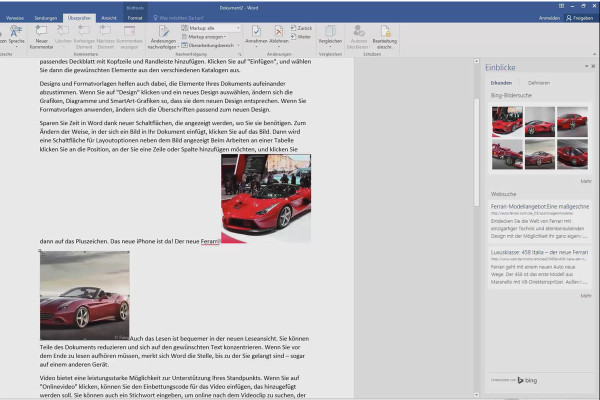Screen dimensions: 600x400
Task: Go to Vorheriges Element comment
Action: [84, 31]
